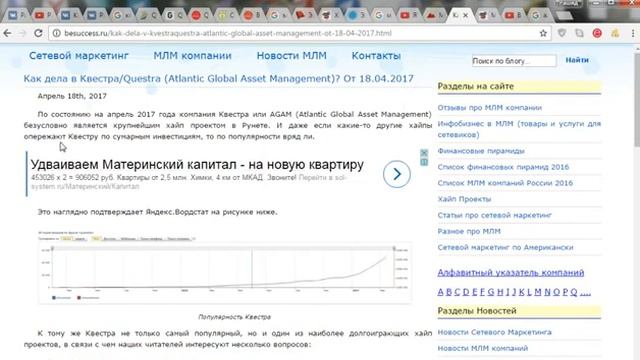Open the Сетевой маркетинг menu
Image resolution: width=640 pixels, height=360 pixels.
point(79,56)
